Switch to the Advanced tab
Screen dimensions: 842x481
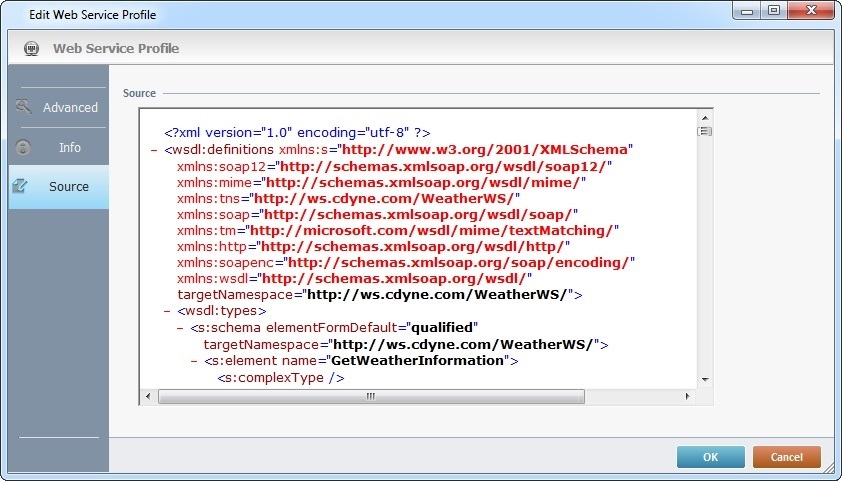(70, 107)
